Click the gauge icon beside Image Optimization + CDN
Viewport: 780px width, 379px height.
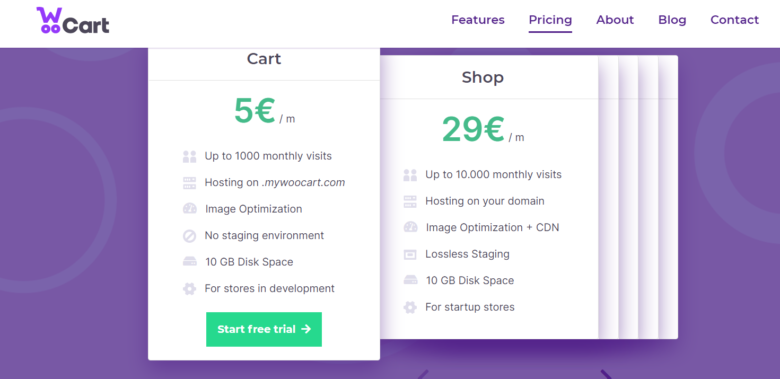410,228
